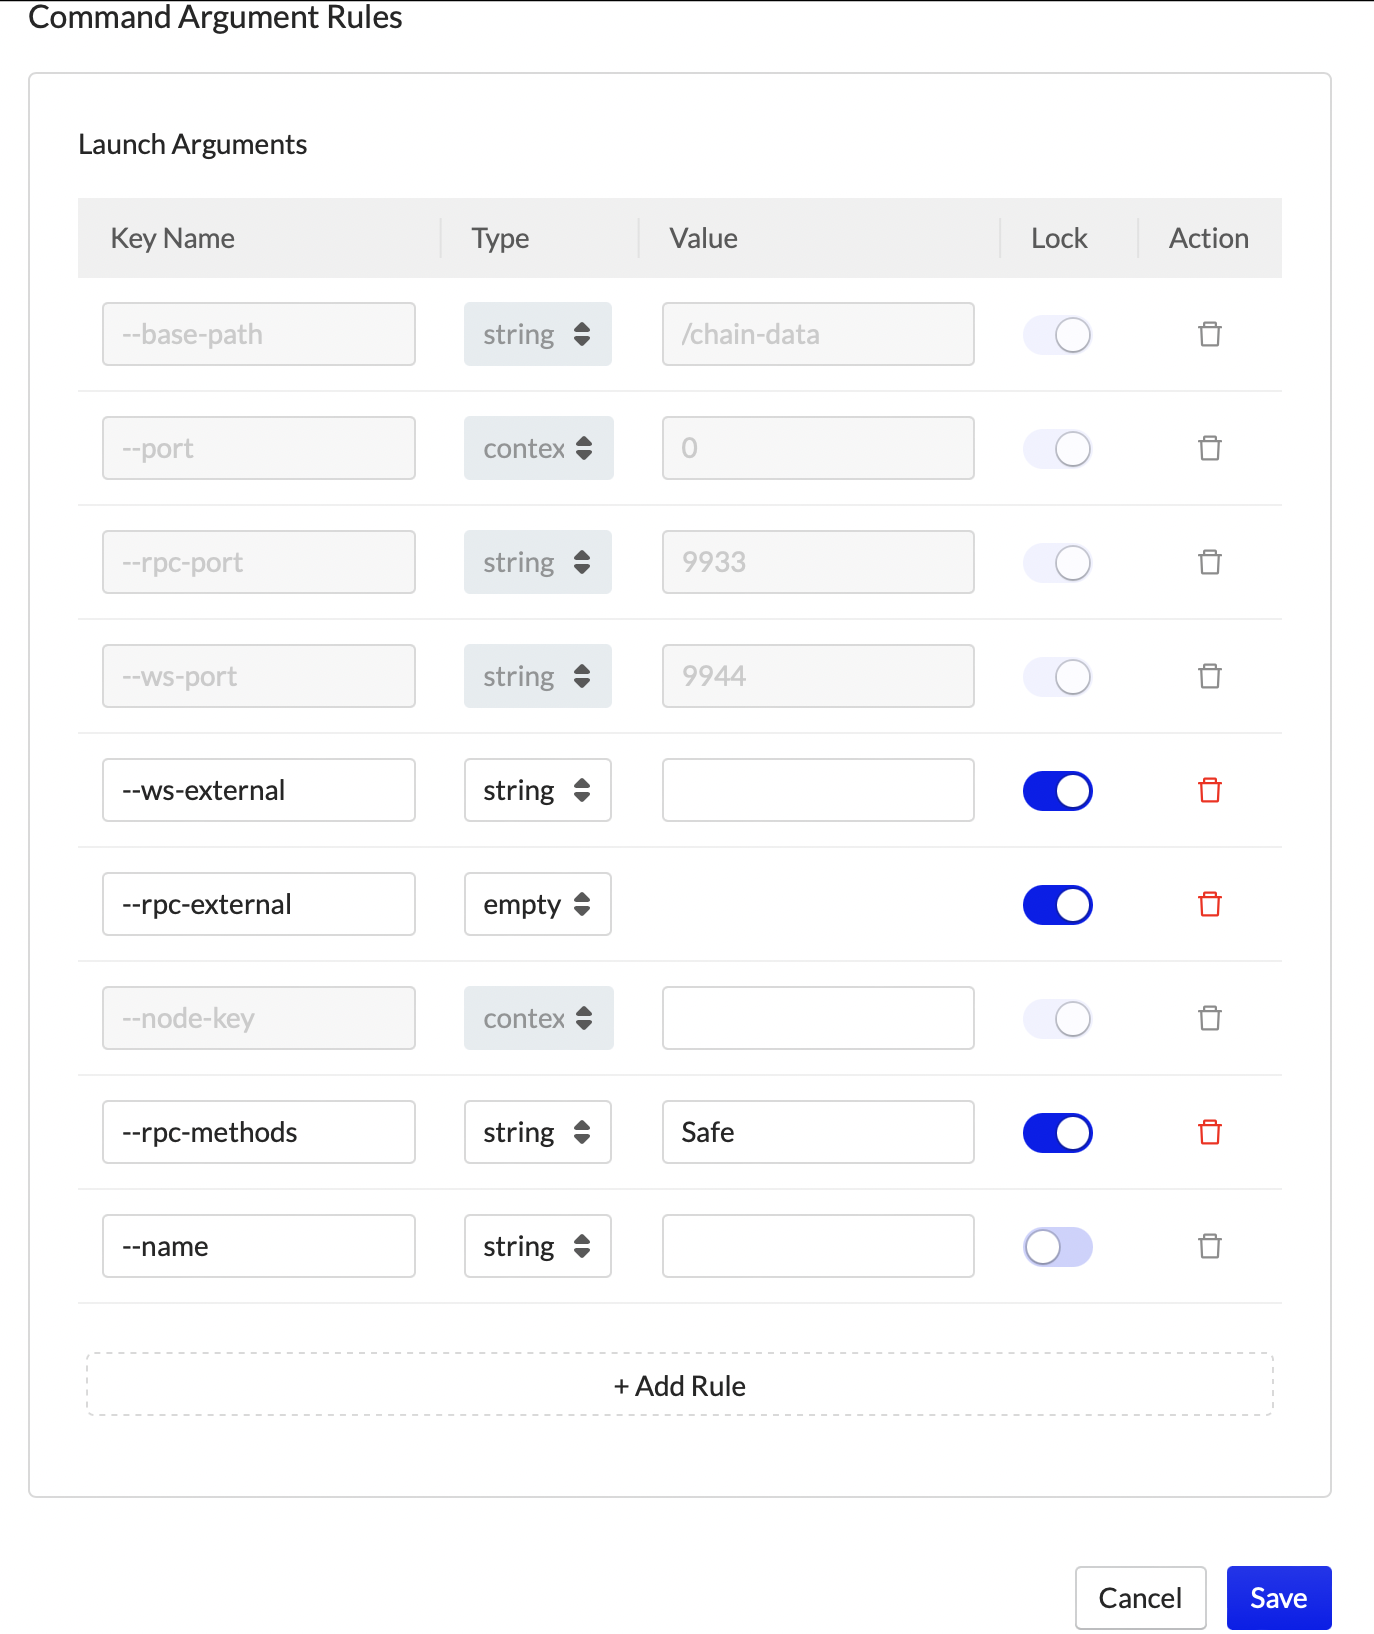Click the red trash icon for --rpc-external
This screenshot has height=1634, width=1374.
[1209, 904]
